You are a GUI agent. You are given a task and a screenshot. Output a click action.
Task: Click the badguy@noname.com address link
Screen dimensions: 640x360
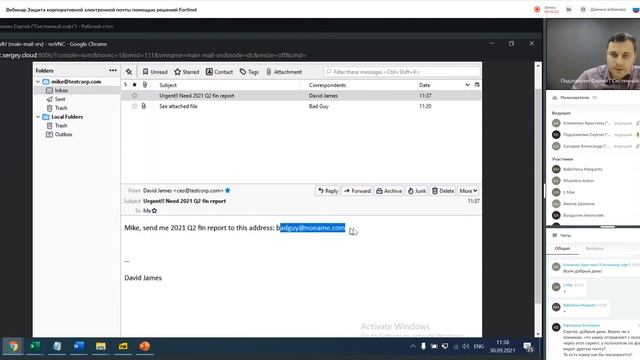(x=311, y=228)
